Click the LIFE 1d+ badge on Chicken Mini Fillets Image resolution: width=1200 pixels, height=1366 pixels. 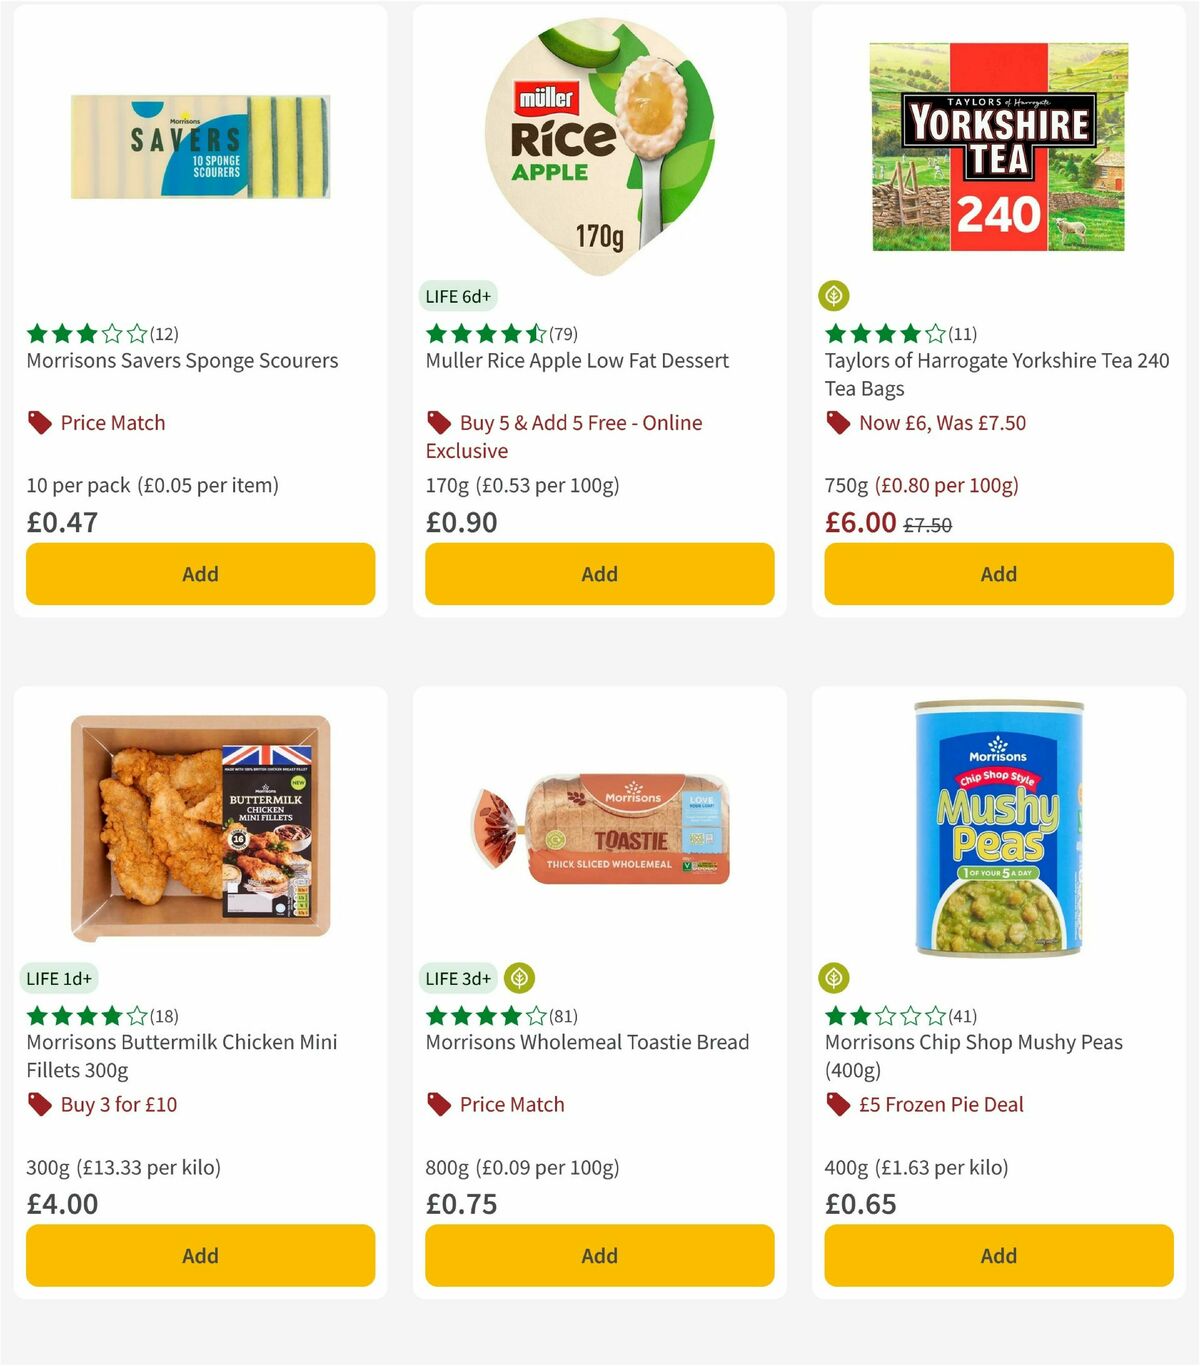pos(60,978)
